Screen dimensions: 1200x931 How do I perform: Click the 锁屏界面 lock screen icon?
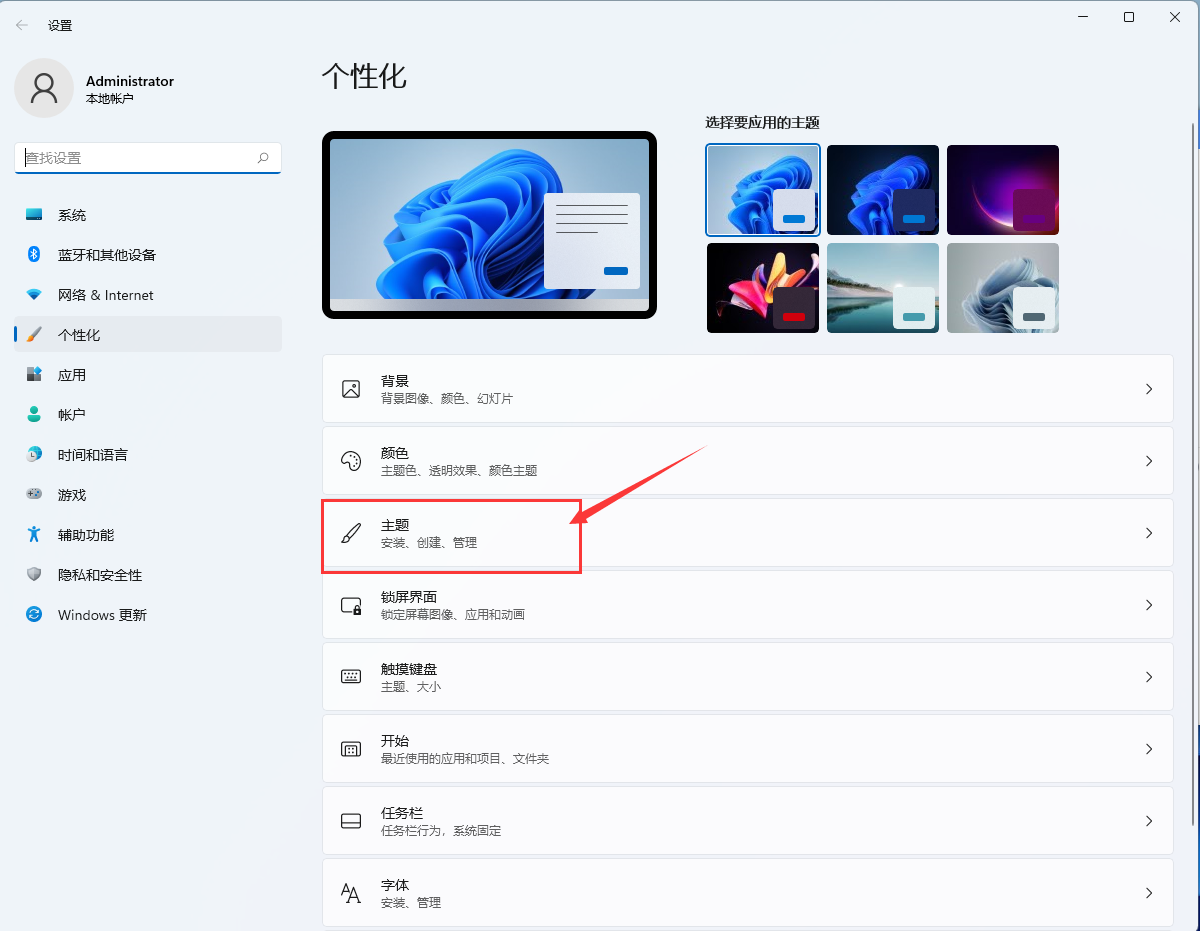click(x=351, y=605)
